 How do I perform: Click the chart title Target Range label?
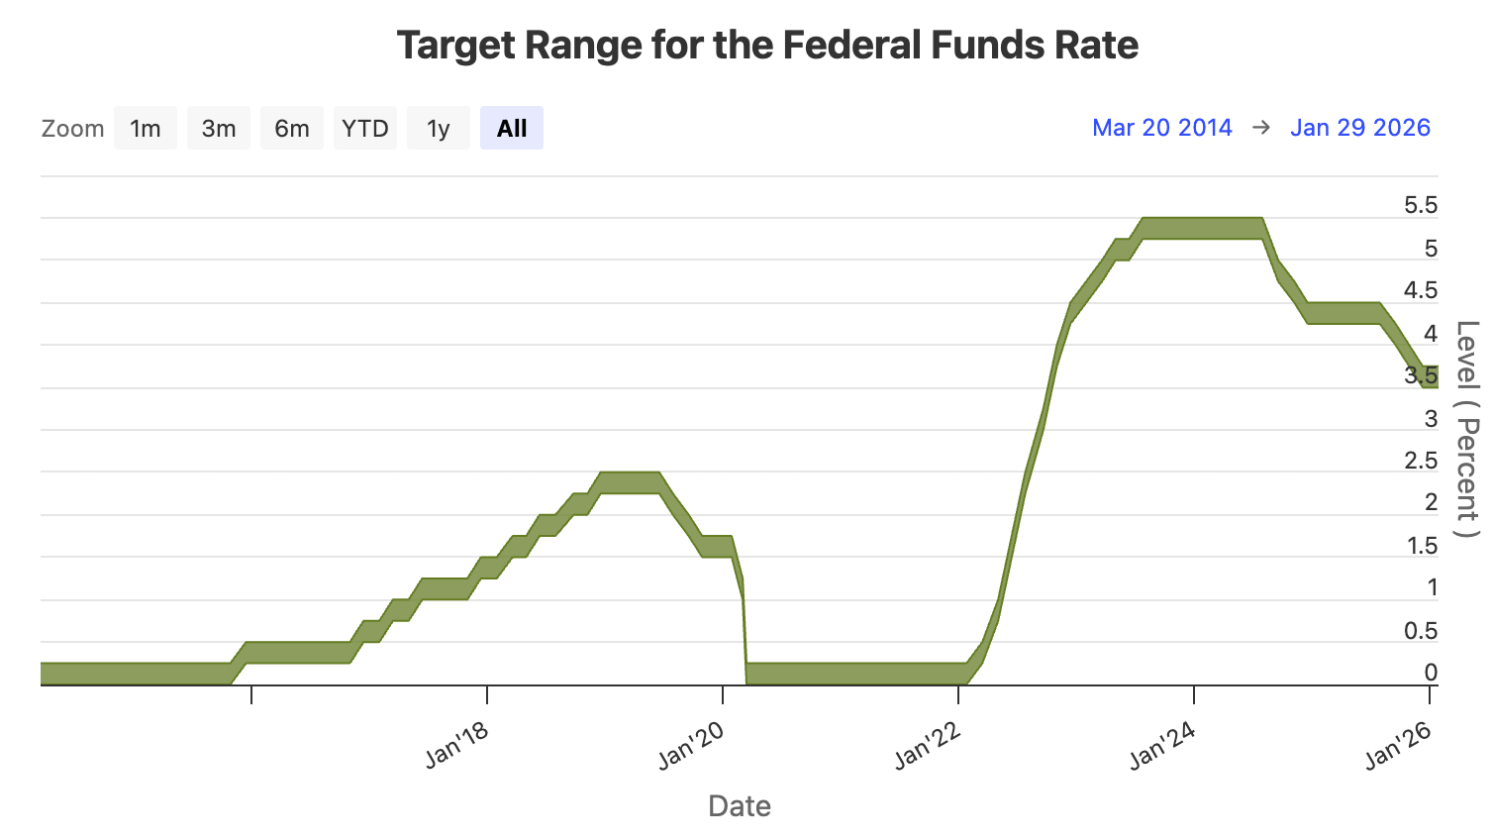point(767,45)
